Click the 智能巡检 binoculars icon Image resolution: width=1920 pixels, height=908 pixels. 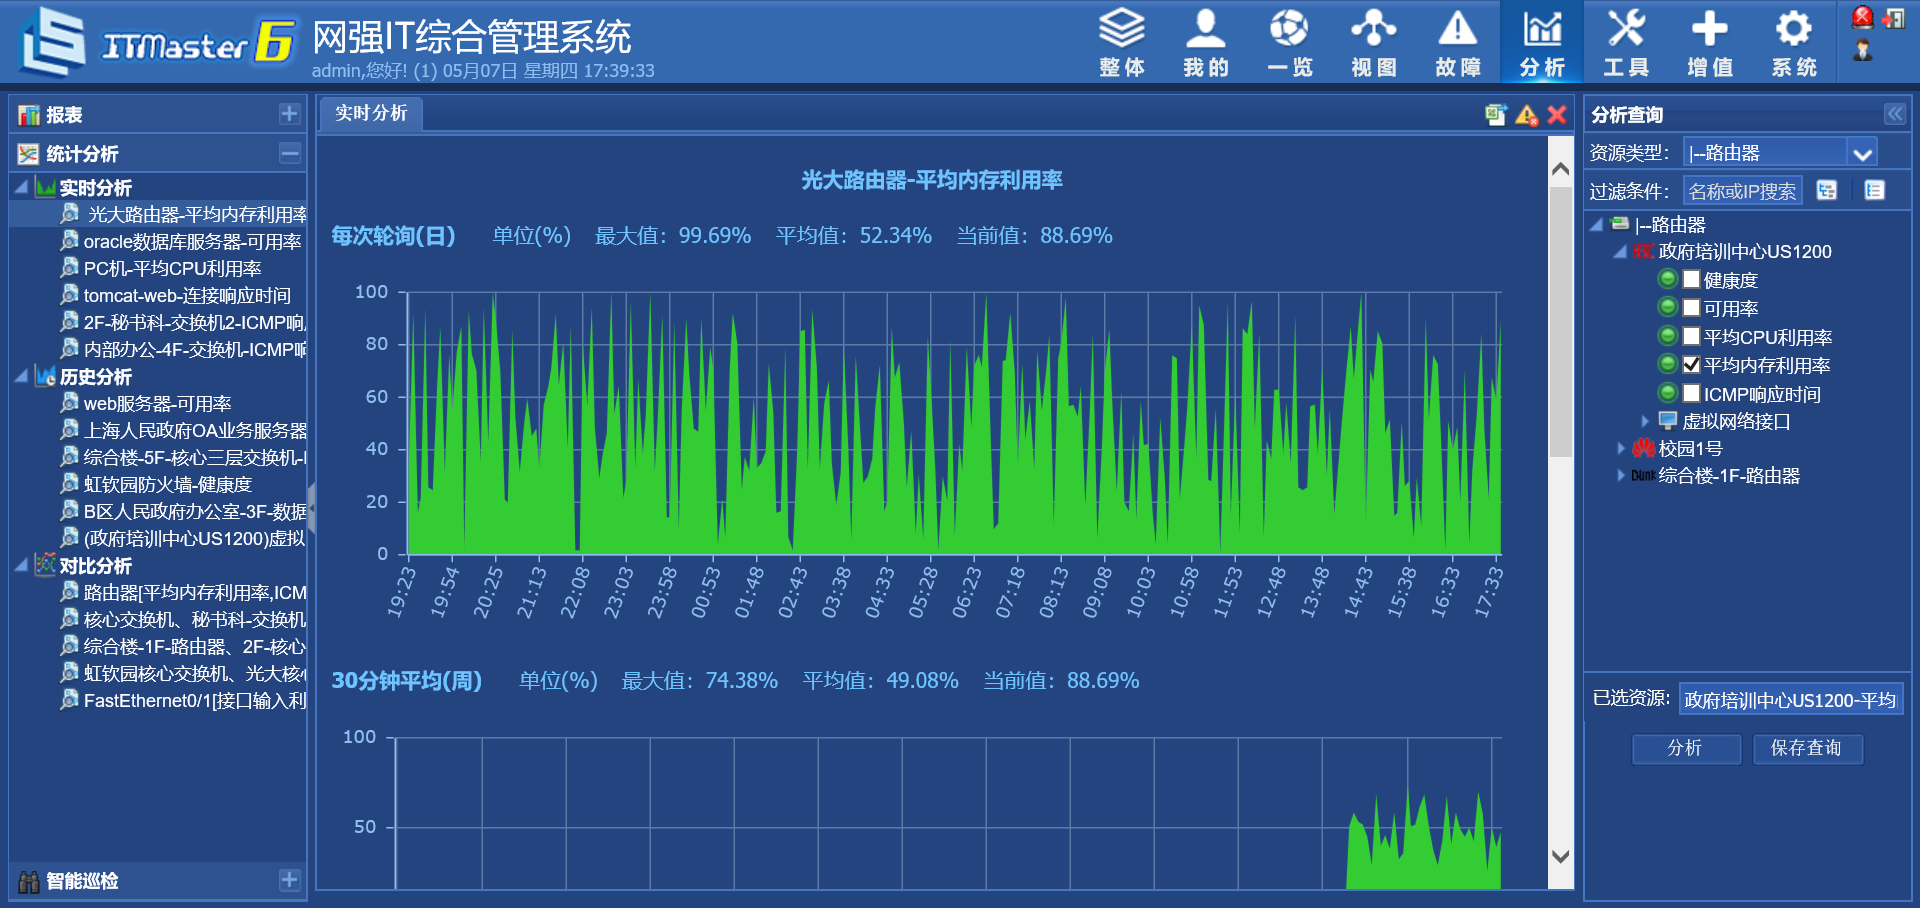point(28,881)
